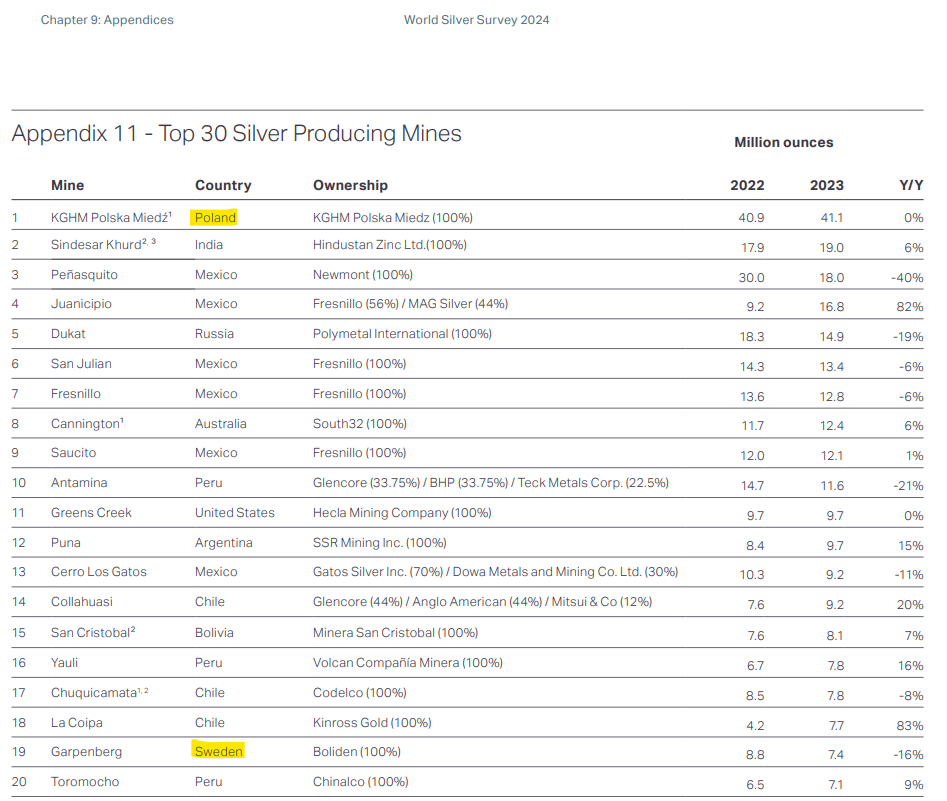Click the Million ounces units label
947x801 pixels.
tap(783, 142)
